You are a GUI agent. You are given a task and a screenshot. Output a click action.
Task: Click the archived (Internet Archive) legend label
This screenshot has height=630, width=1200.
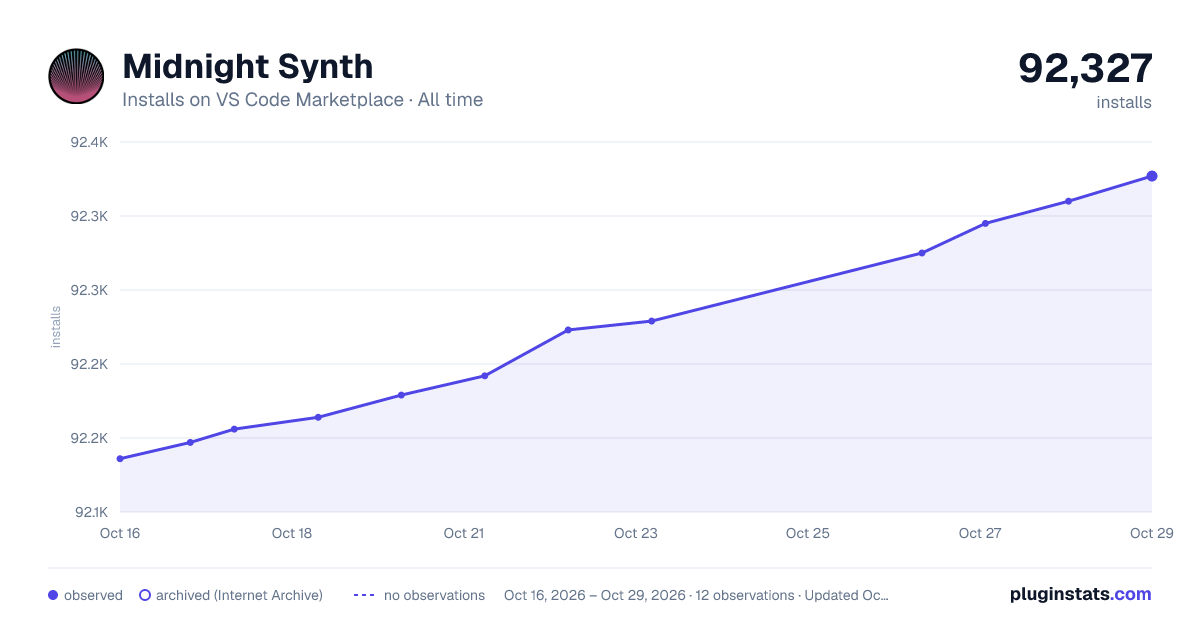tap(239, 595)
